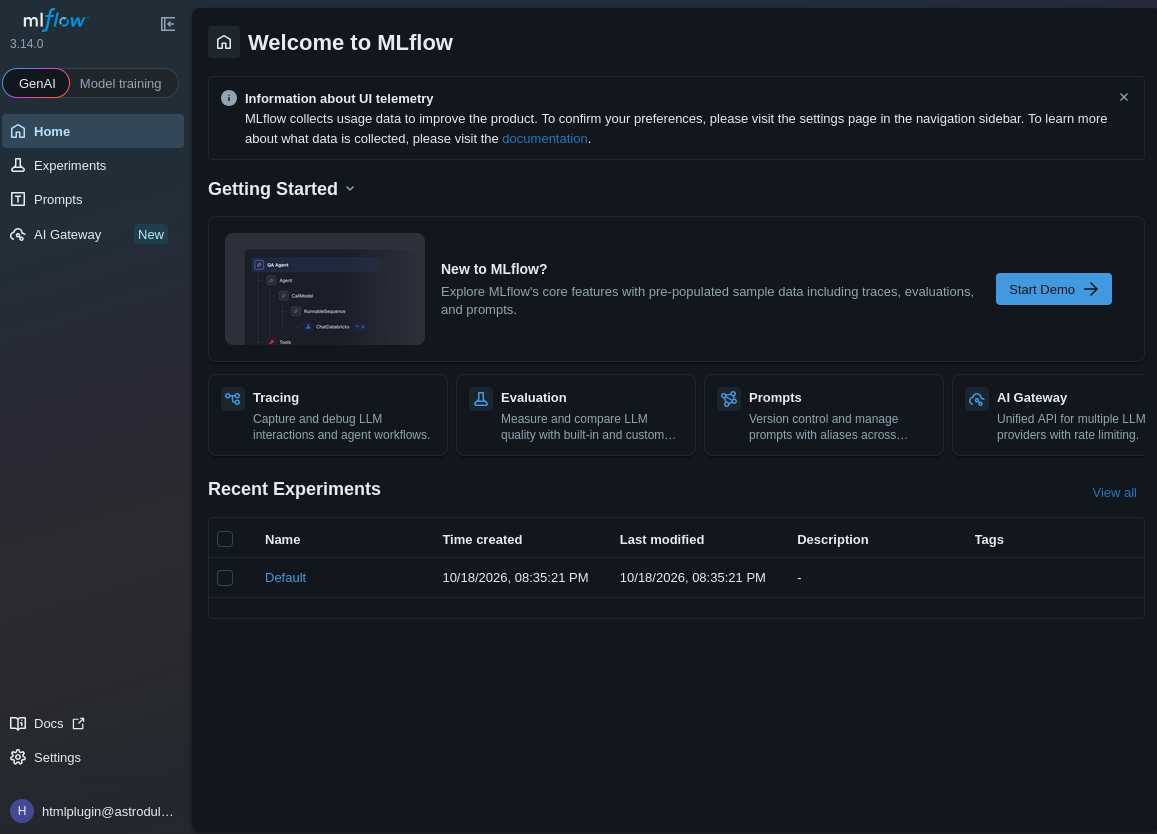
Task: Click the Welcome to MLflow title
Action: pyautogui.click(x=350, y=43)
